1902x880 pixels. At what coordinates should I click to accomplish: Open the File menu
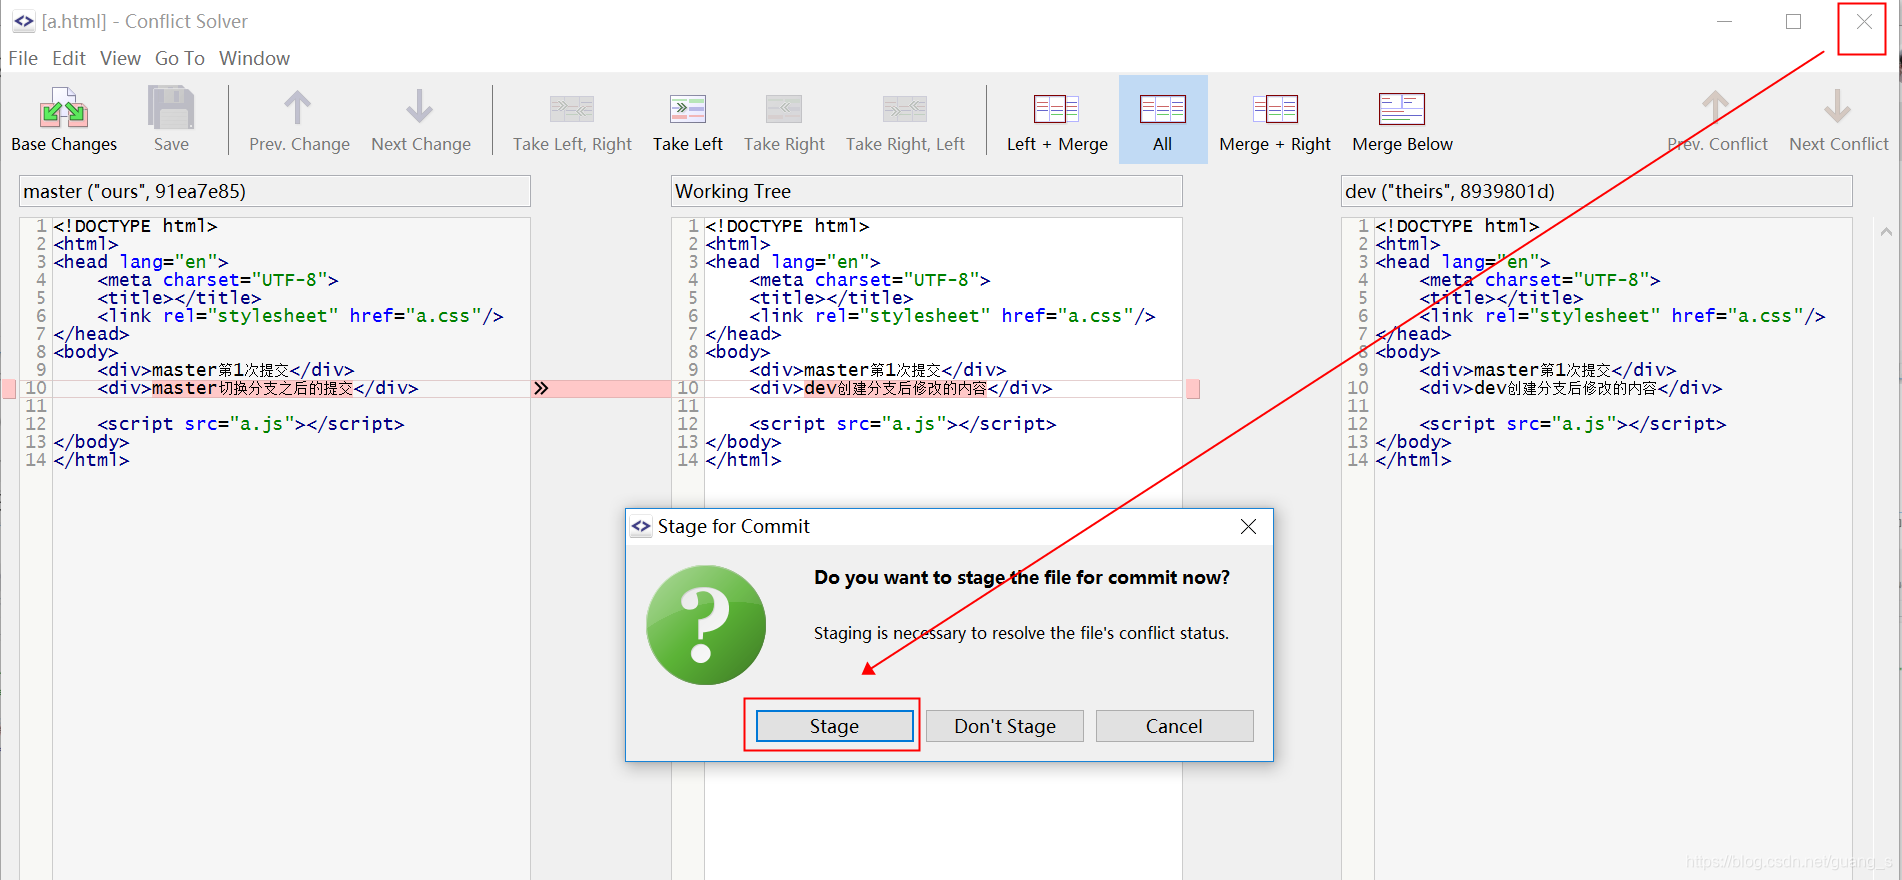tap(23, 58)
